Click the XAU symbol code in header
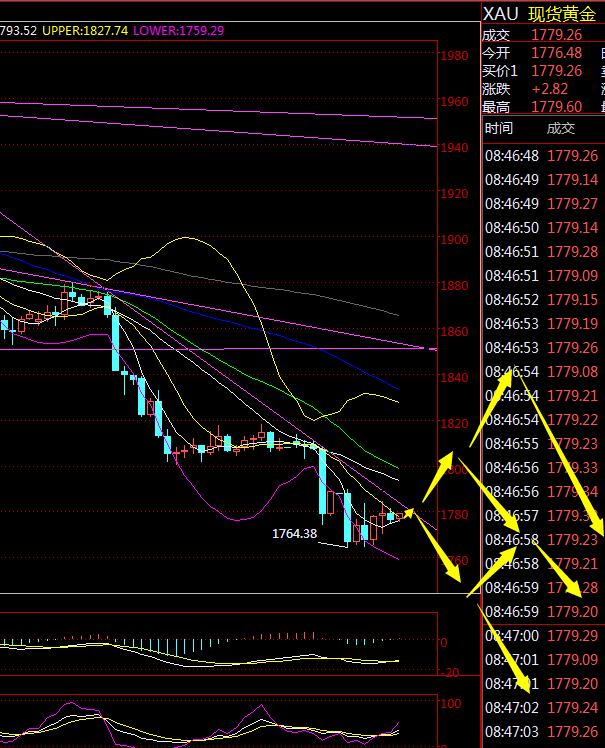Image resolution: width=605 pixels, height=748 pixels. [x=499, y=13]
